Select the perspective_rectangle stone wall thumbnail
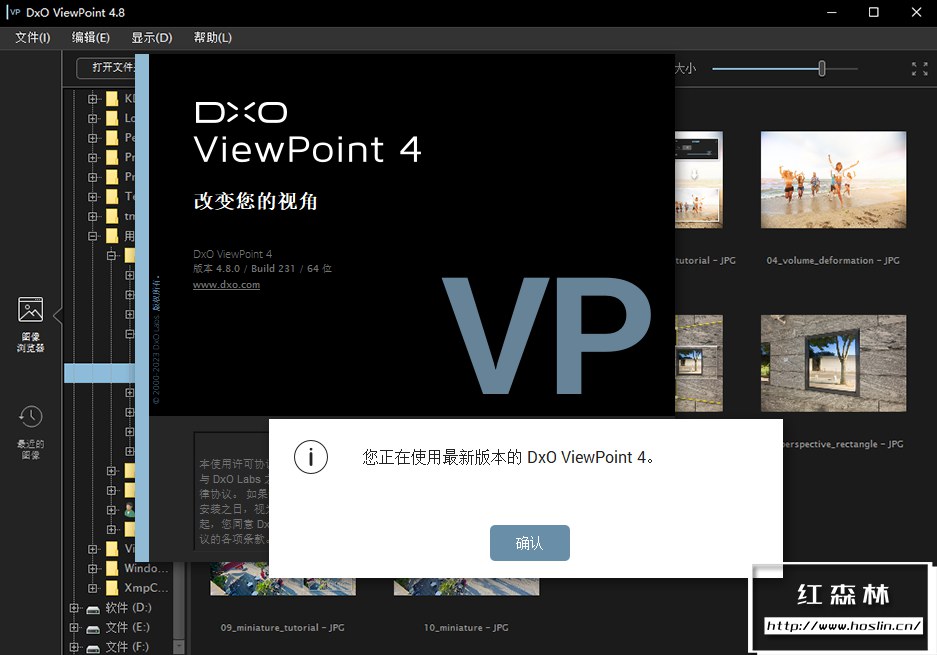 point(833,363)
